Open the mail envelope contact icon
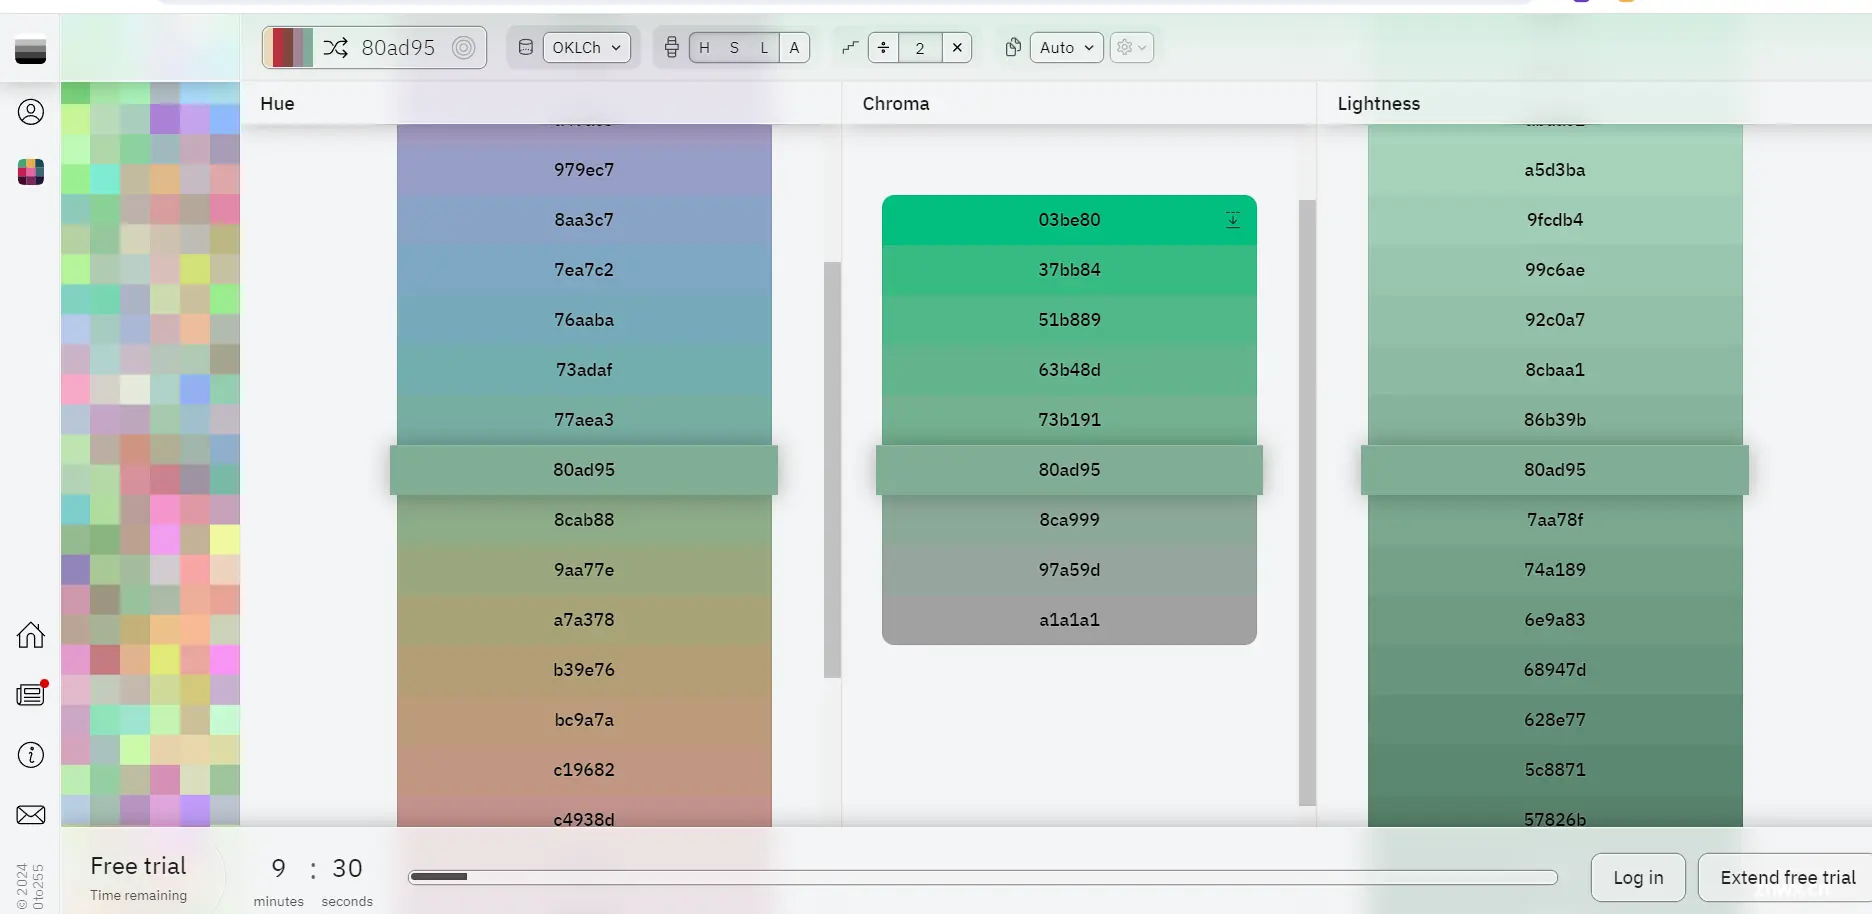Screen dimensions: 1872x914 click(31, 815)
